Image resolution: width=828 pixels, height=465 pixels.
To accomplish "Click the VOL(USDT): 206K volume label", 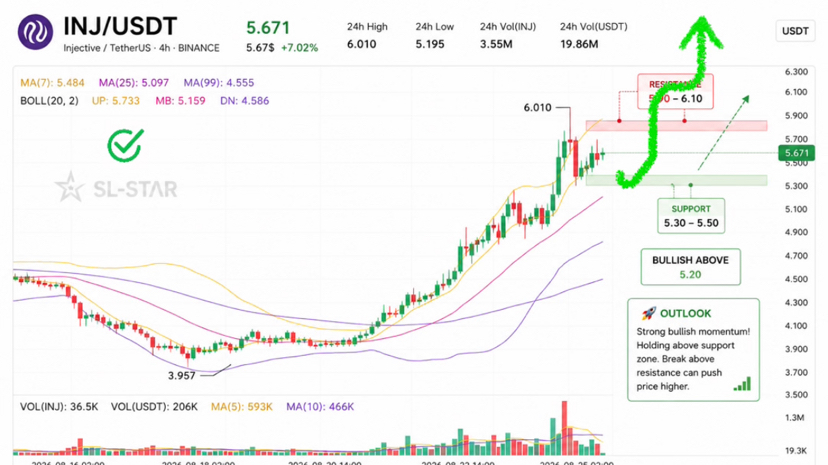I will (154, 407).
